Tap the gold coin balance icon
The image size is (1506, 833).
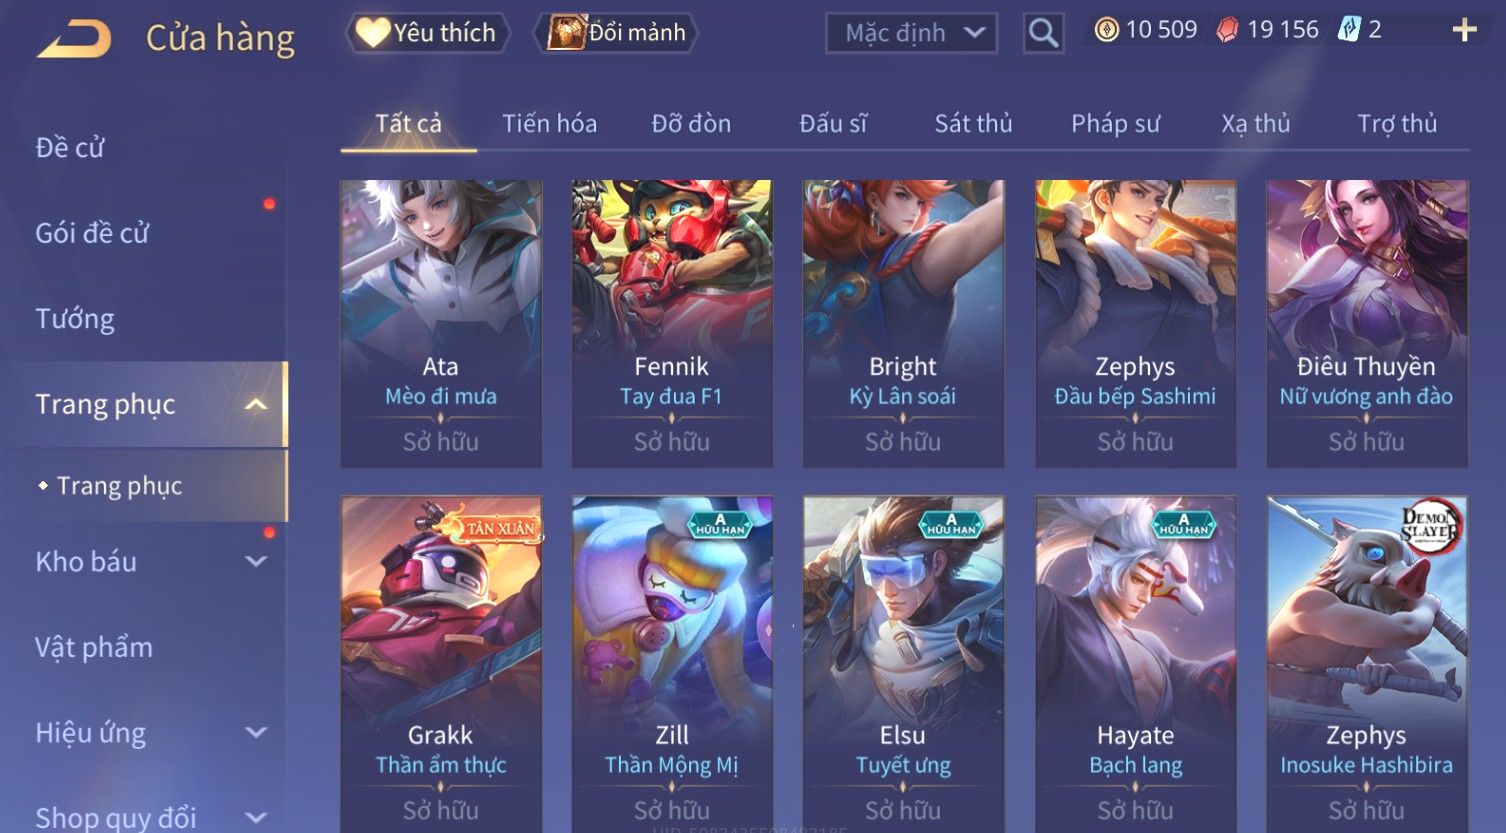(x=1106, y=30)
